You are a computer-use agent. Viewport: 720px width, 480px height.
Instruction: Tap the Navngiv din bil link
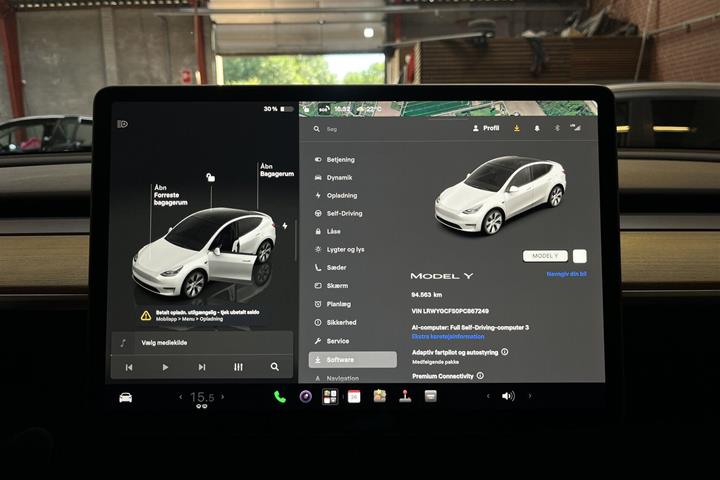(x=566, y=274)
